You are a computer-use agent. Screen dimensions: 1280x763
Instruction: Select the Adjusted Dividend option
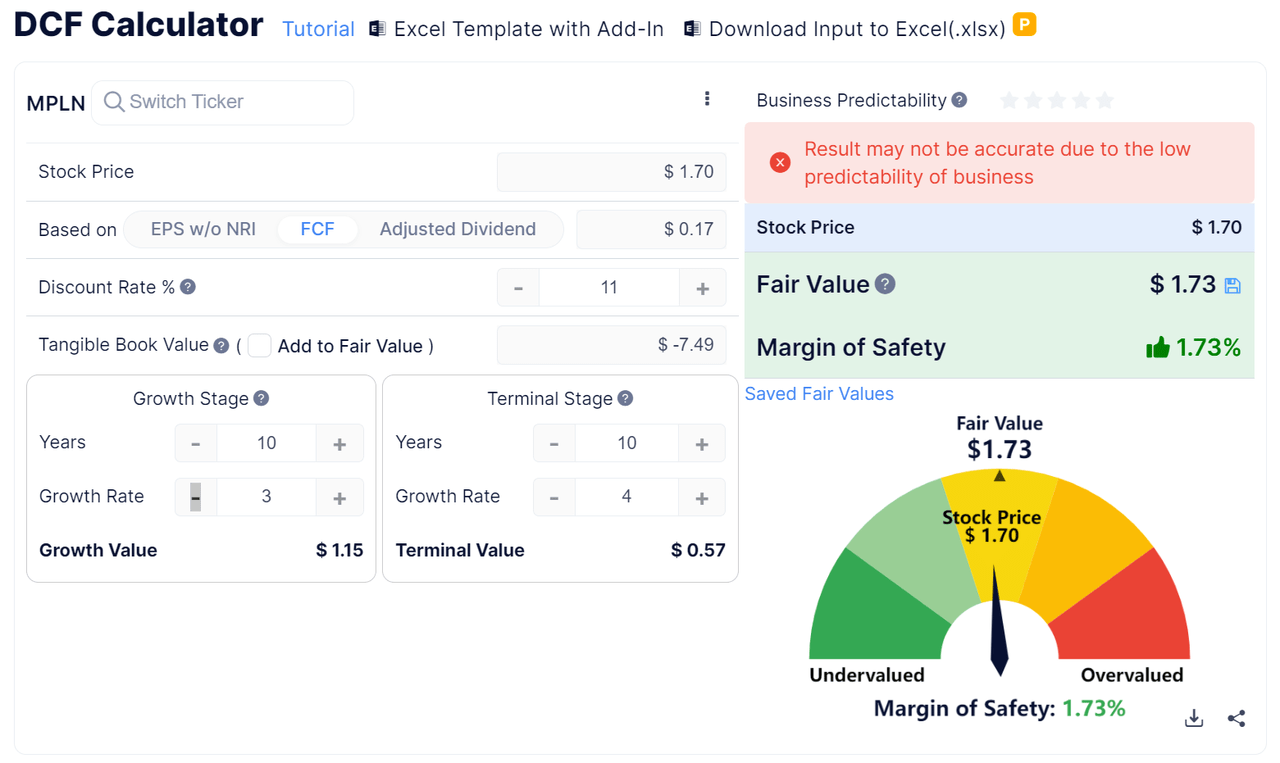pos(457,229)
